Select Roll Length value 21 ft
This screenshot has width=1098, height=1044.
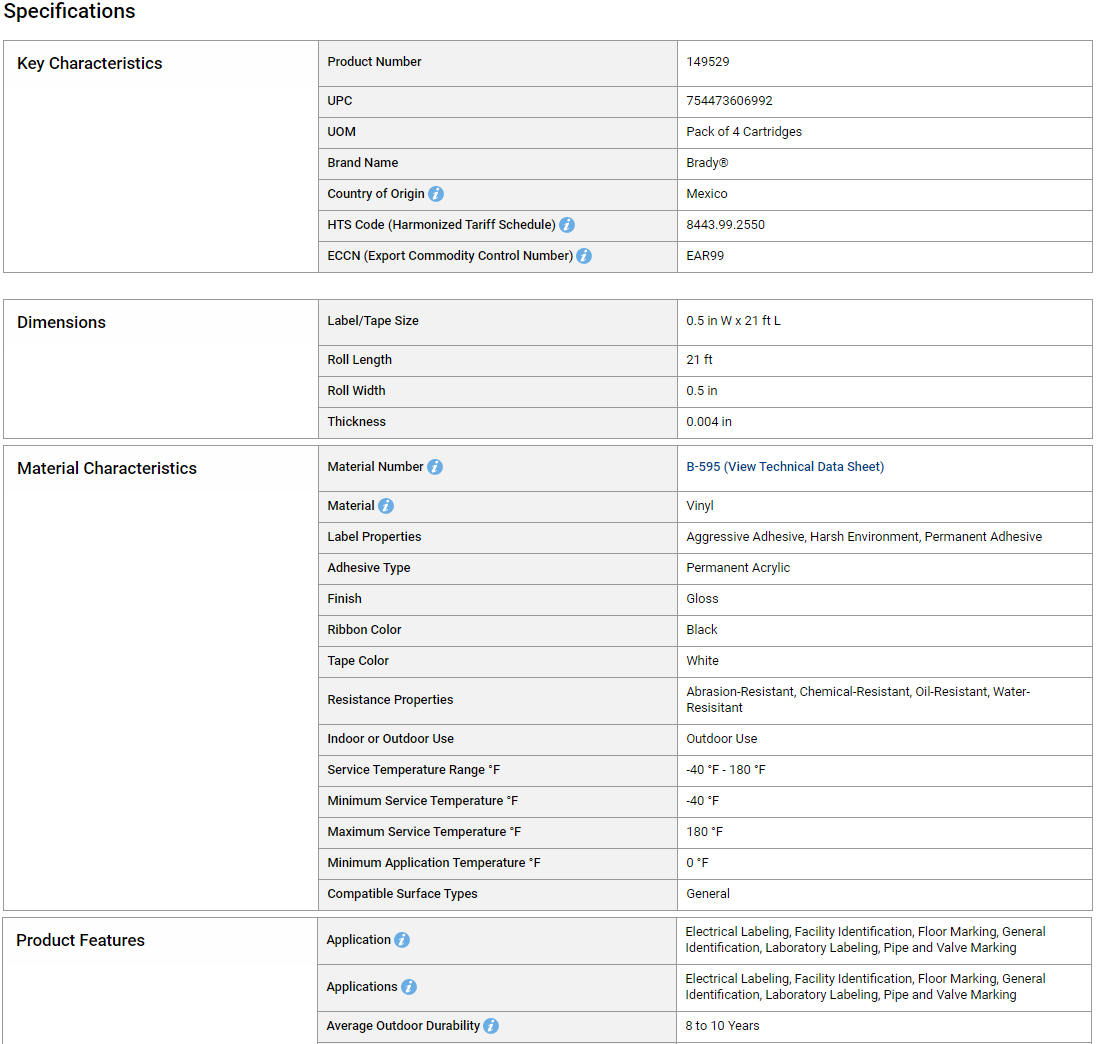pyautogui.click(x=699, y=360)
